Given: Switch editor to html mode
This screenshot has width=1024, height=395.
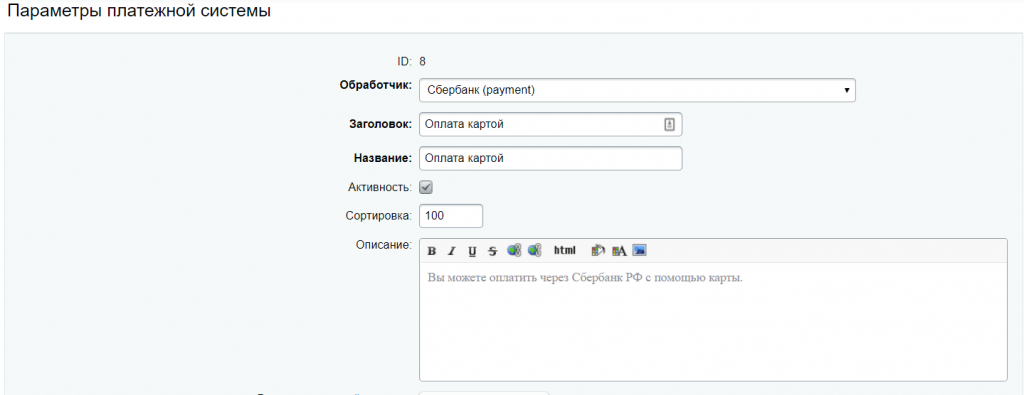Looking at the screenshot, I should point(565,250).
